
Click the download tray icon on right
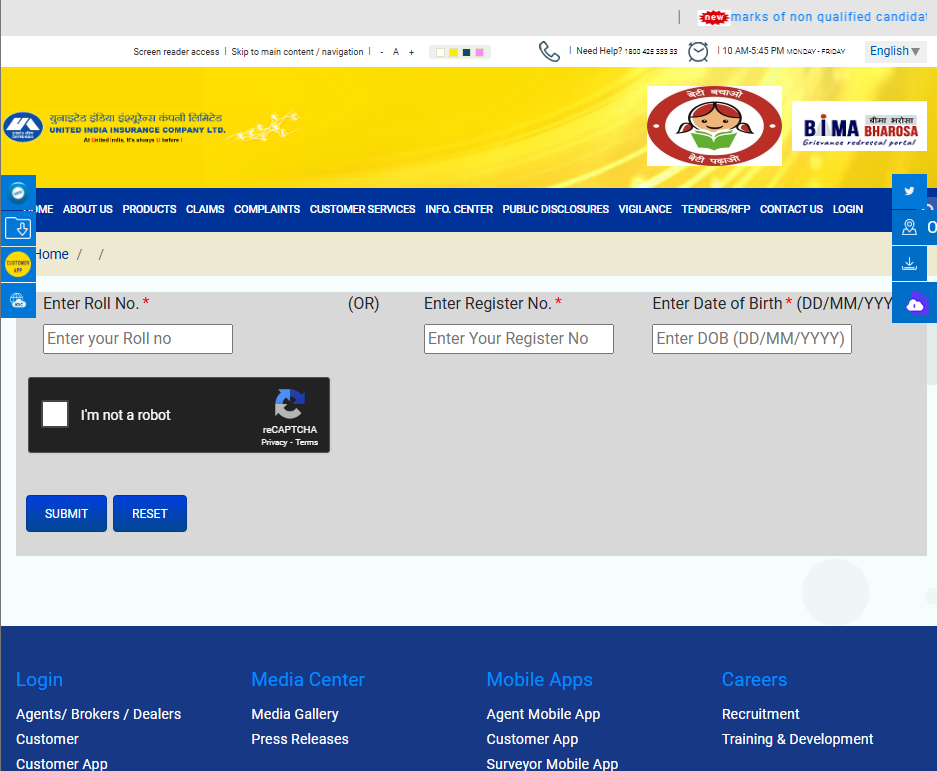point(909,264)
